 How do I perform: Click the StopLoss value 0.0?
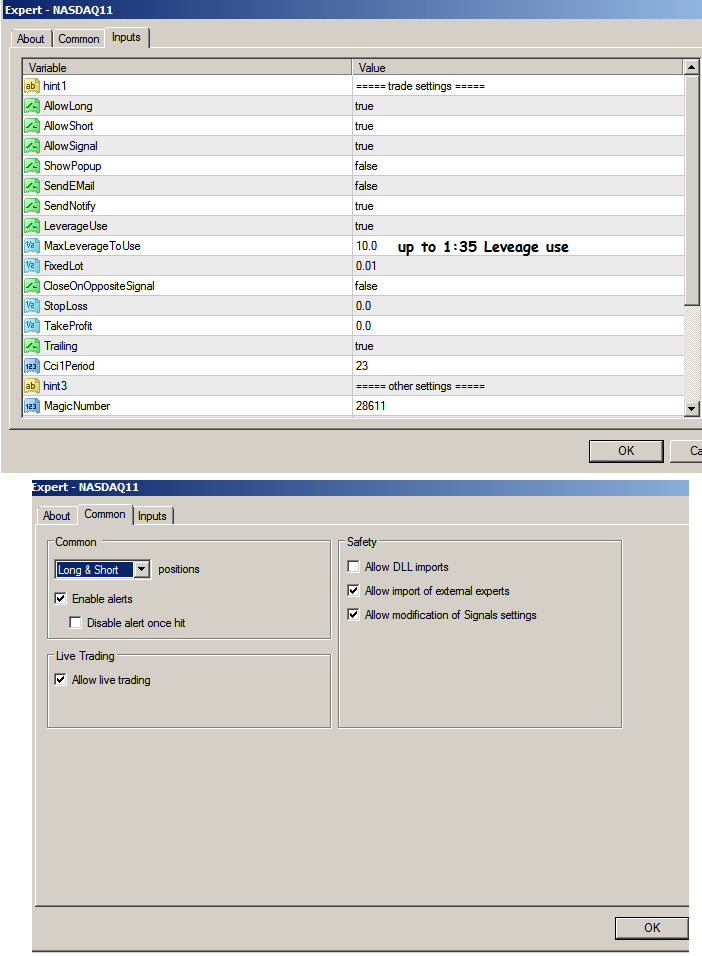(364, 306)
